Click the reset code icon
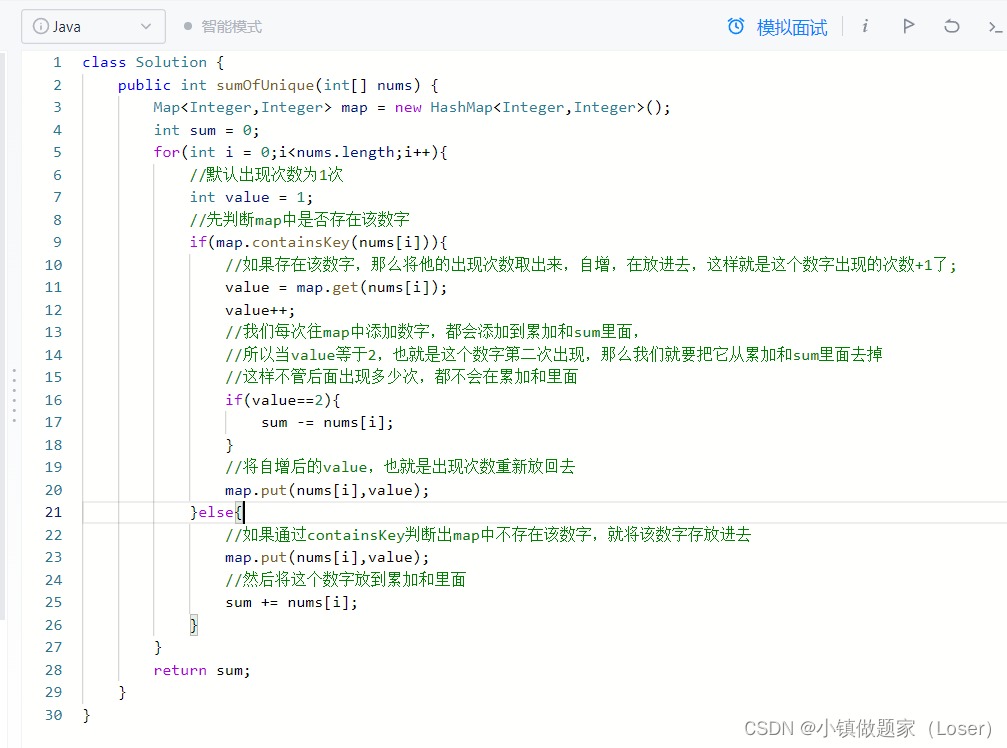The height and width of the screenshot is (748, 1007). pos(950,27)
